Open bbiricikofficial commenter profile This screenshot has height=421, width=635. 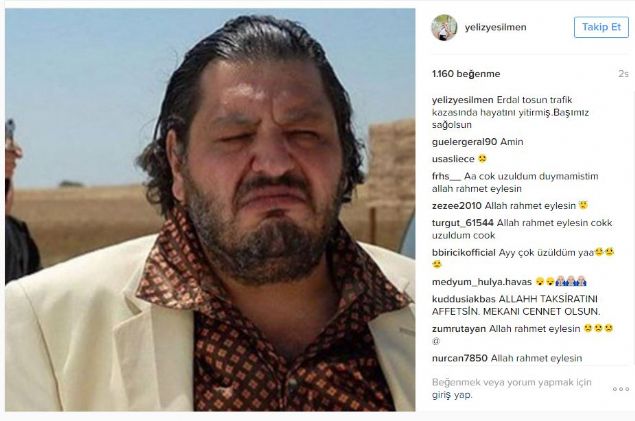click(464, 253)
